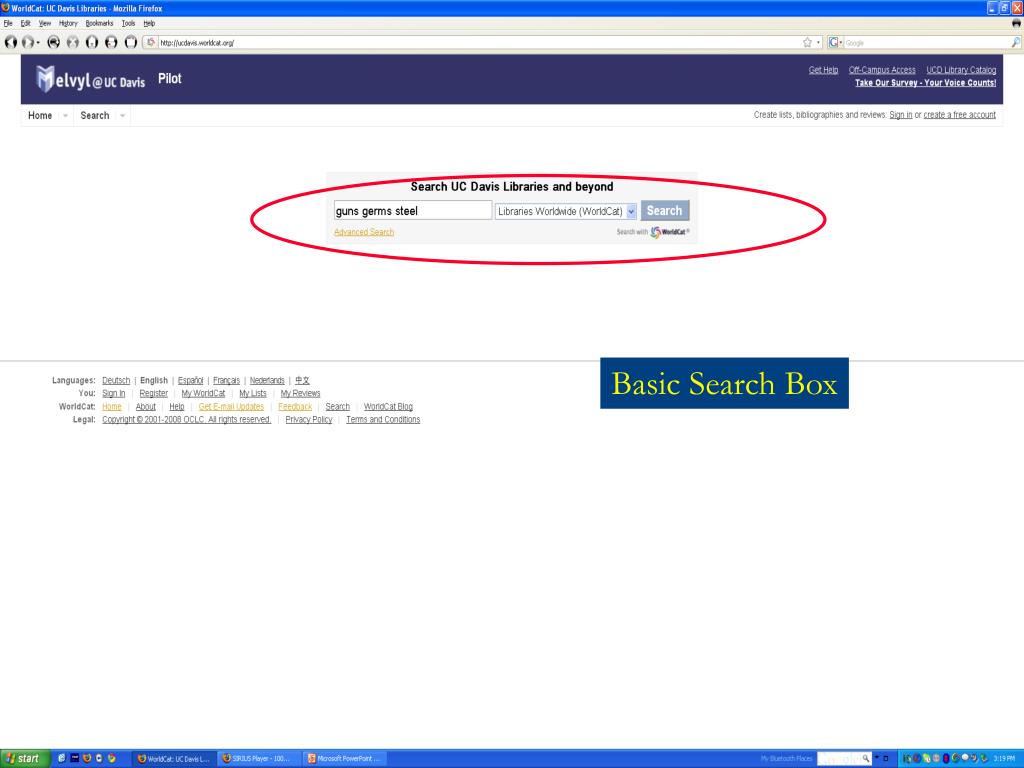Click the top-right Sign in link
The height and width of the screenshot is (768, 1024).
pos(901,115)
